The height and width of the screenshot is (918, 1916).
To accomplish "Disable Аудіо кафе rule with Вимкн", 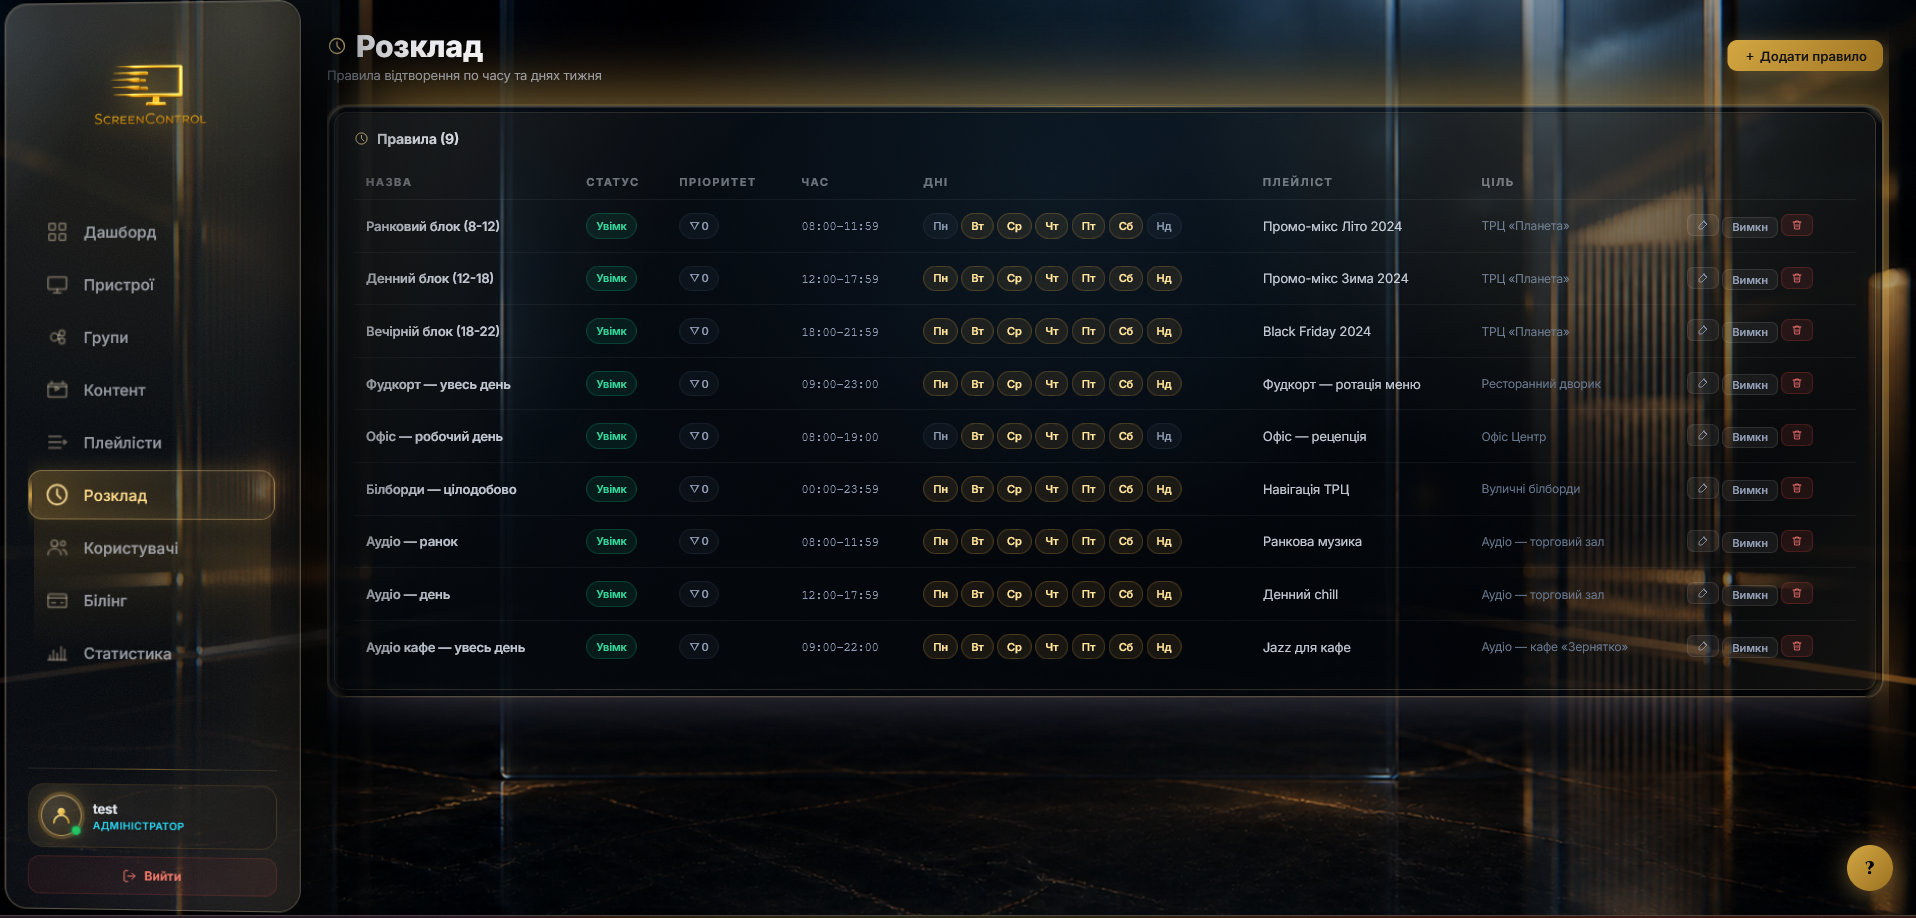I will click(1750, 648).
